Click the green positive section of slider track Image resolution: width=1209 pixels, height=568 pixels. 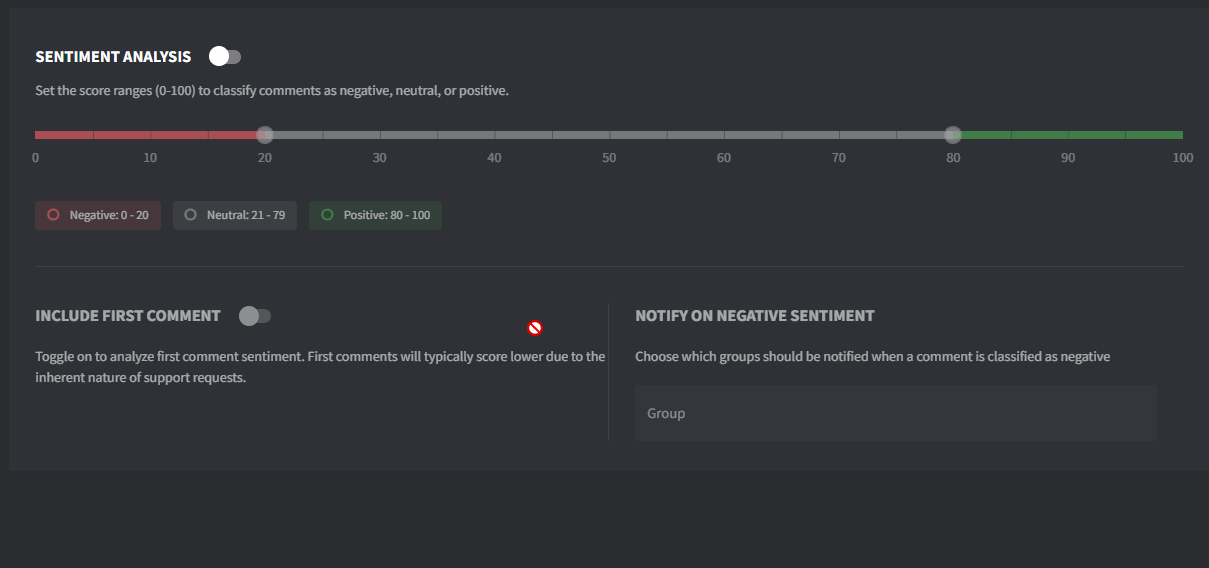(x=1070, y=135)
